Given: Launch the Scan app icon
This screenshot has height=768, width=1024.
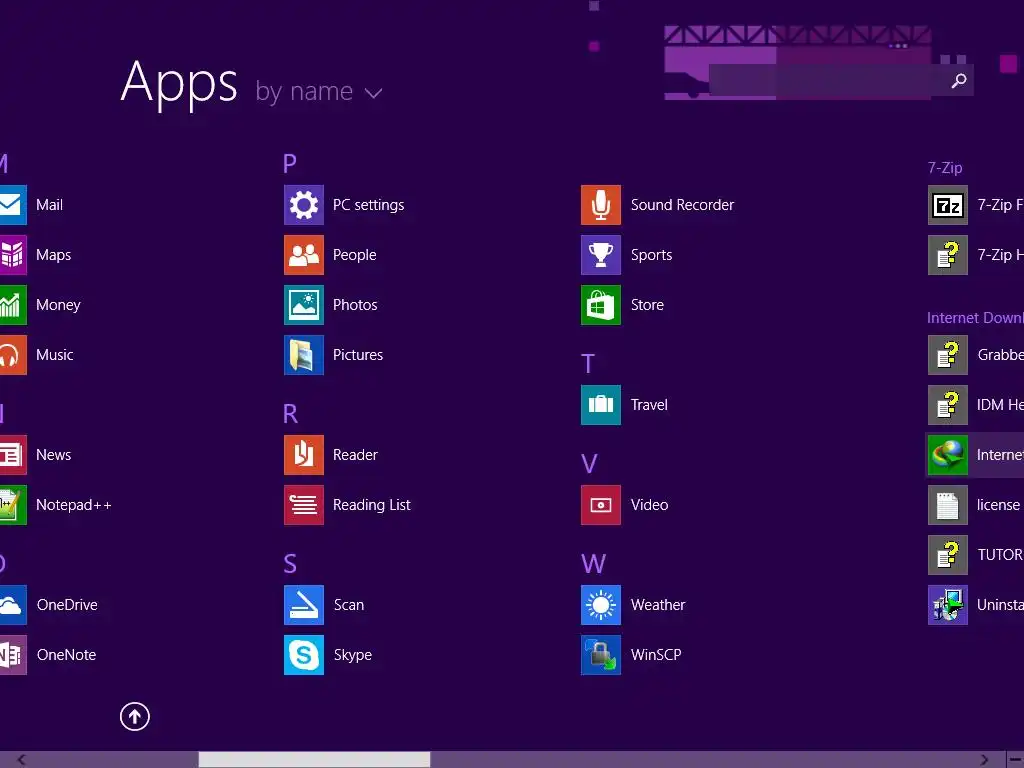Looking at the screenshot, I should tap(304, 605).
